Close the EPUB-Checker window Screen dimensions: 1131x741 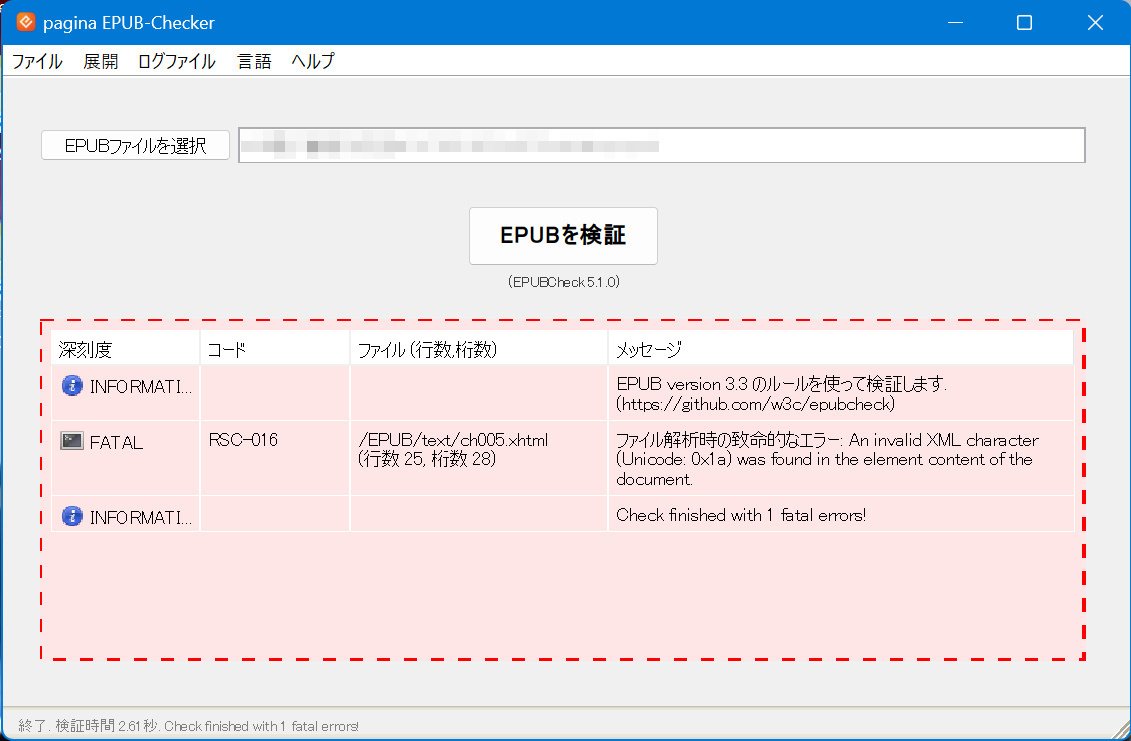coord(1095,22)
